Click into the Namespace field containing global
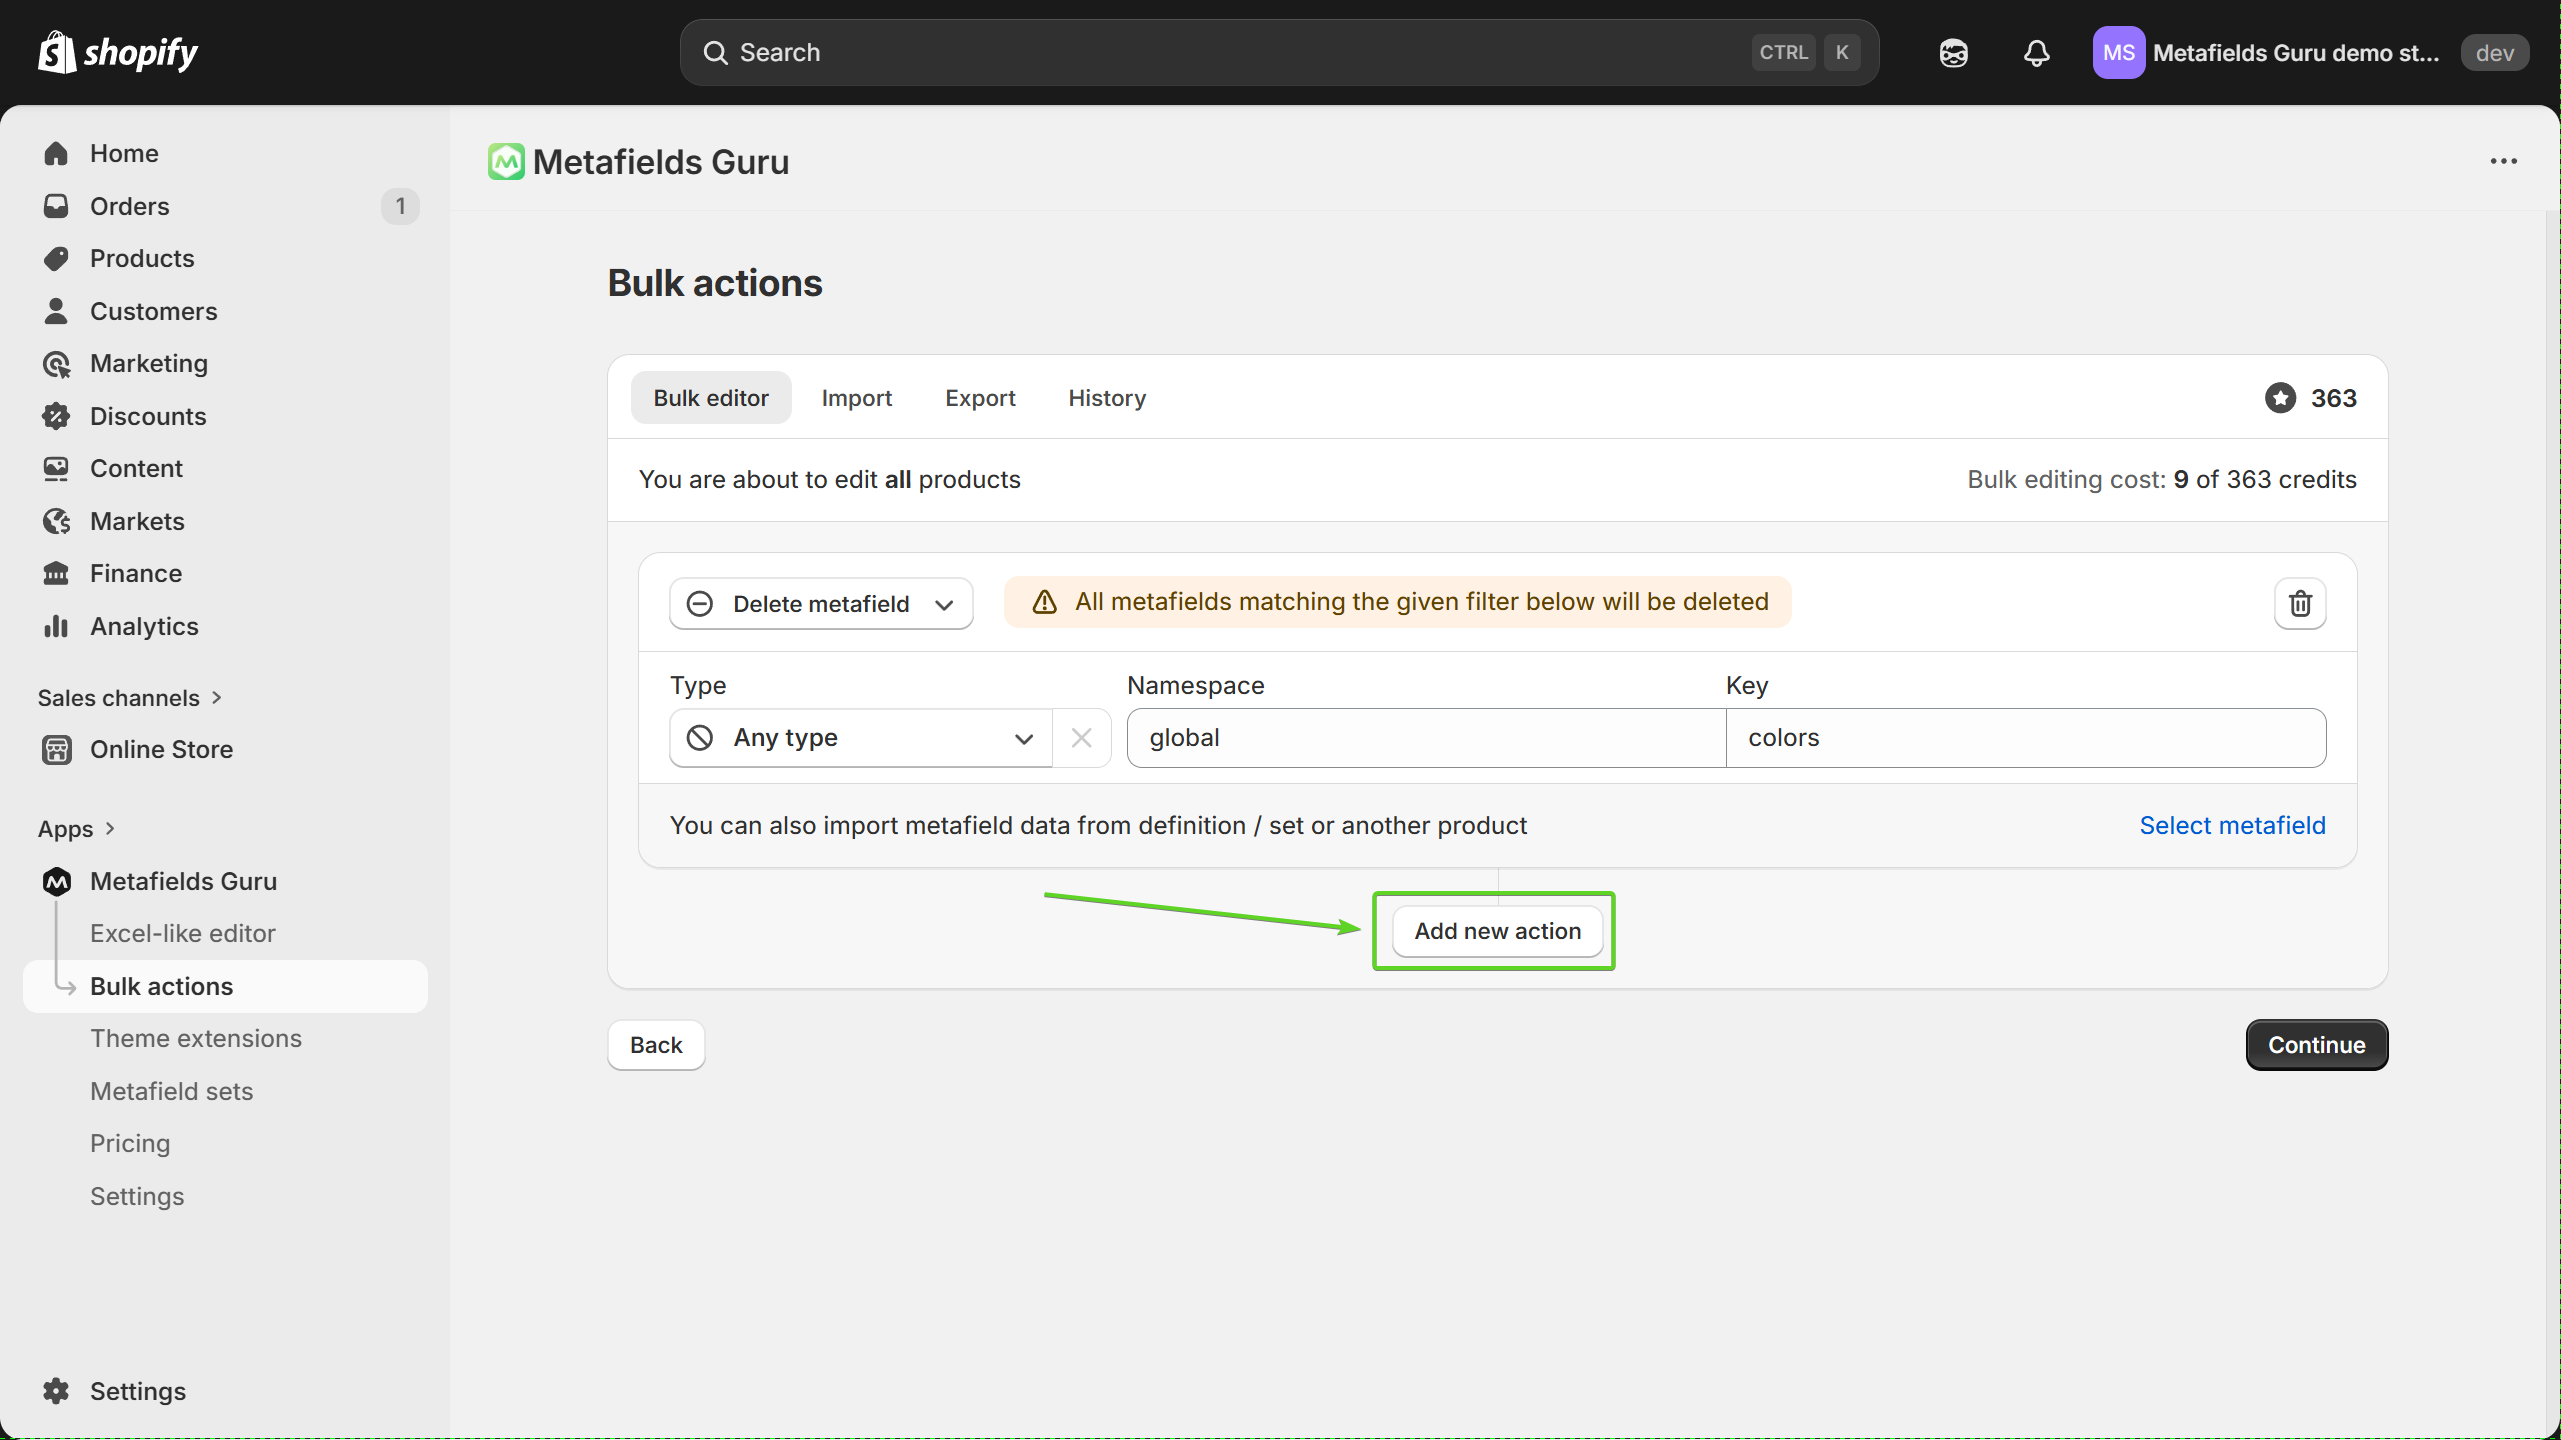This screenshot has height=1440, width=2561. tap(1425, 738)
